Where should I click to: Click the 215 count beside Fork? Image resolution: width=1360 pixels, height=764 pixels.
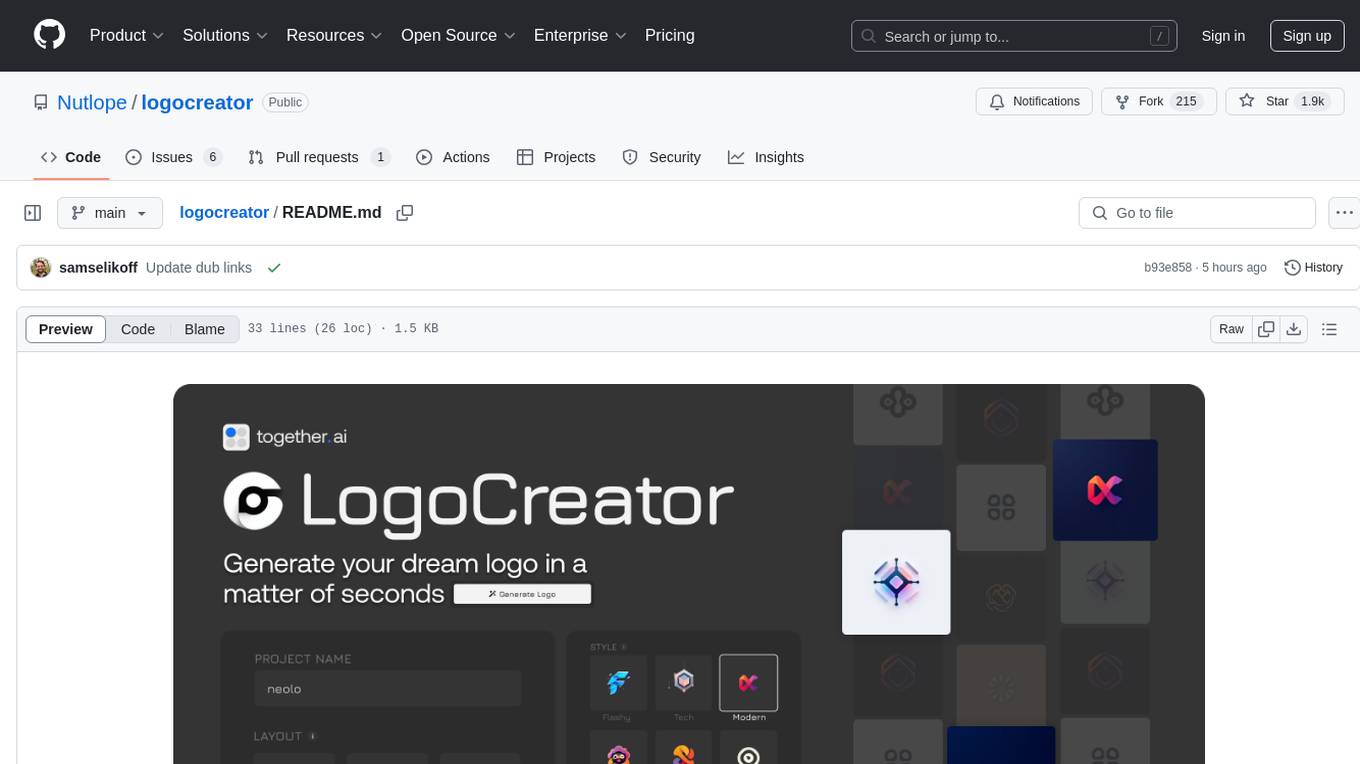click(x=1186, y=101)
